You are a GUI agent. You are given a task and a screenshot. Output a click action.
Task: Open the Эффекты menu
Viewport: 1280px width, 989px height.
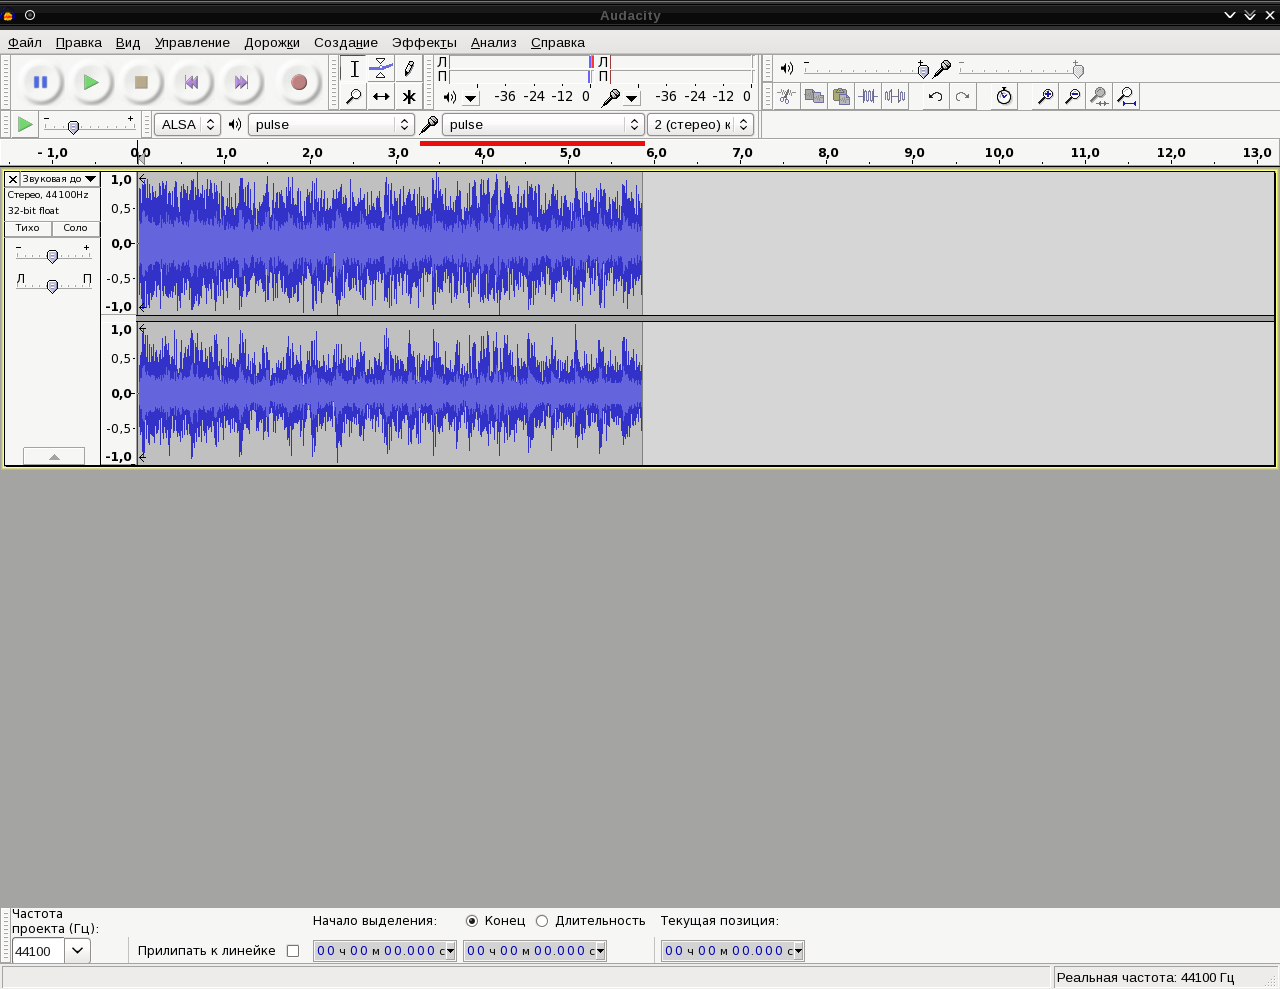click(424, 43)
